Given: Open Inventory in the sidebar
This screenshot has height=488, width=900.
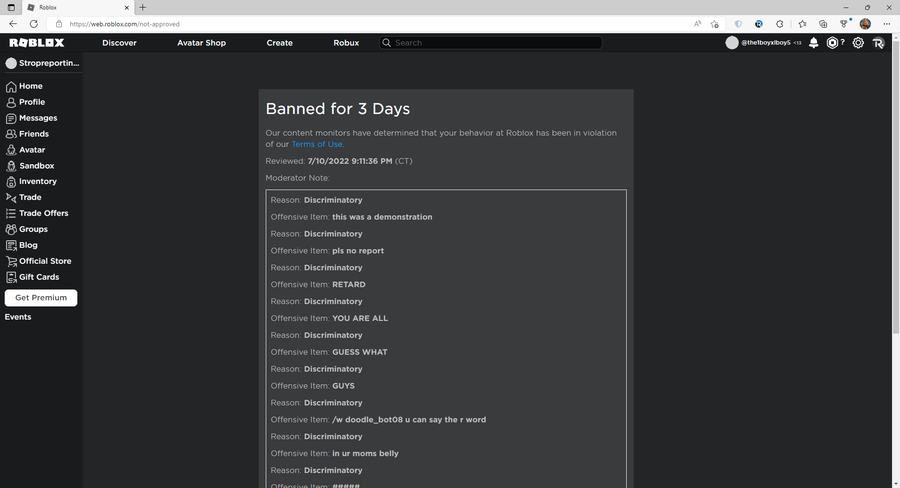Looking at the screenshot, I should pyautogui.click(x=31, y=181).
